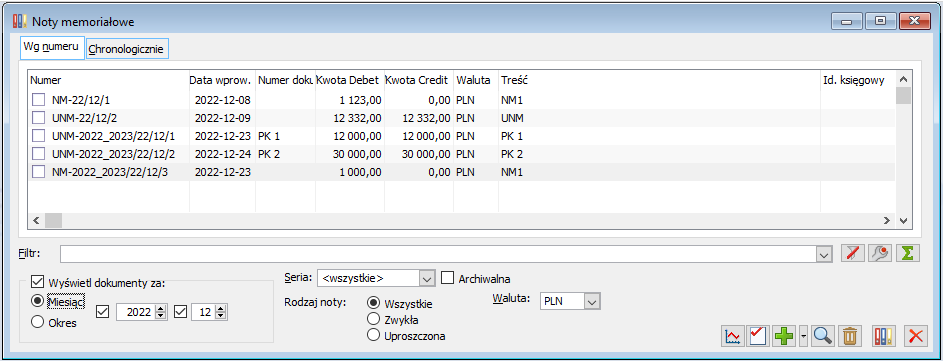Toggle the Wyświetl dokumenty za checkbox
This screenshot has height=361, width=943.
point(37,283)
